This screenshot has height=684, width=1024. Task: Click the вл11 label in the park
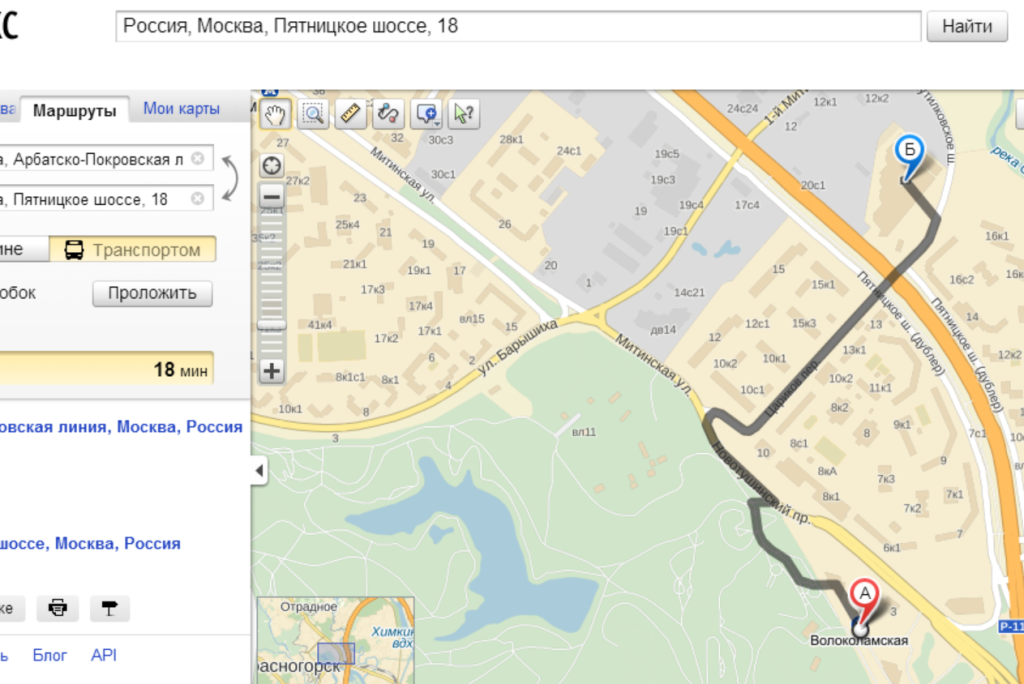pos(584,432)
